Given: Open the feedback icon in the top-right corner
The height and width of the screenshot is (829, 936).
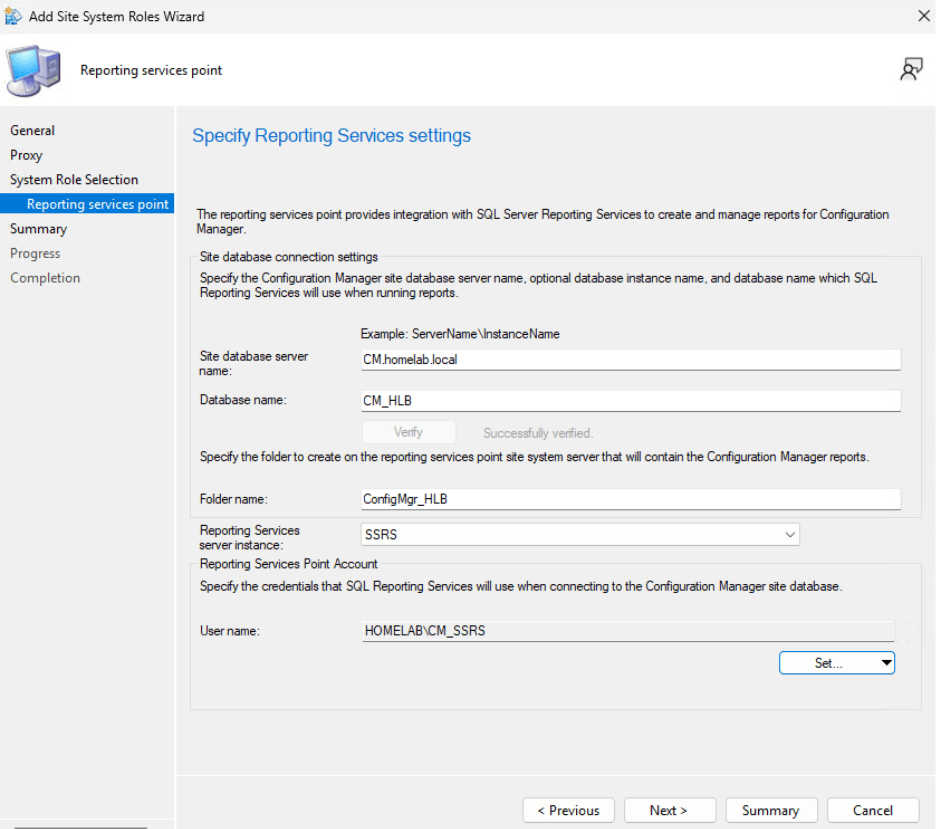Looking at the screenshot, I should (x=911, y=69).
